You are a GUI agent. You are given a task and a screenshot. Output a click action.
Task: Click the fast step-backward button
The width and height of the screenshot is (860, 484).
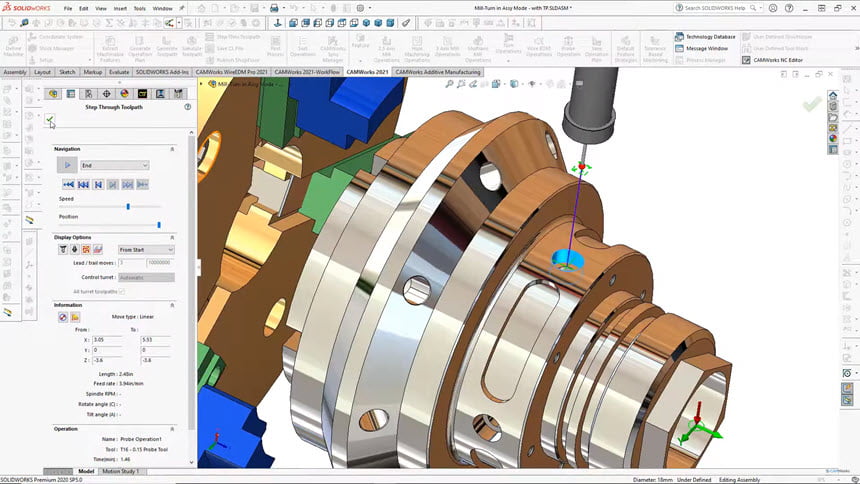click(83, 185)
